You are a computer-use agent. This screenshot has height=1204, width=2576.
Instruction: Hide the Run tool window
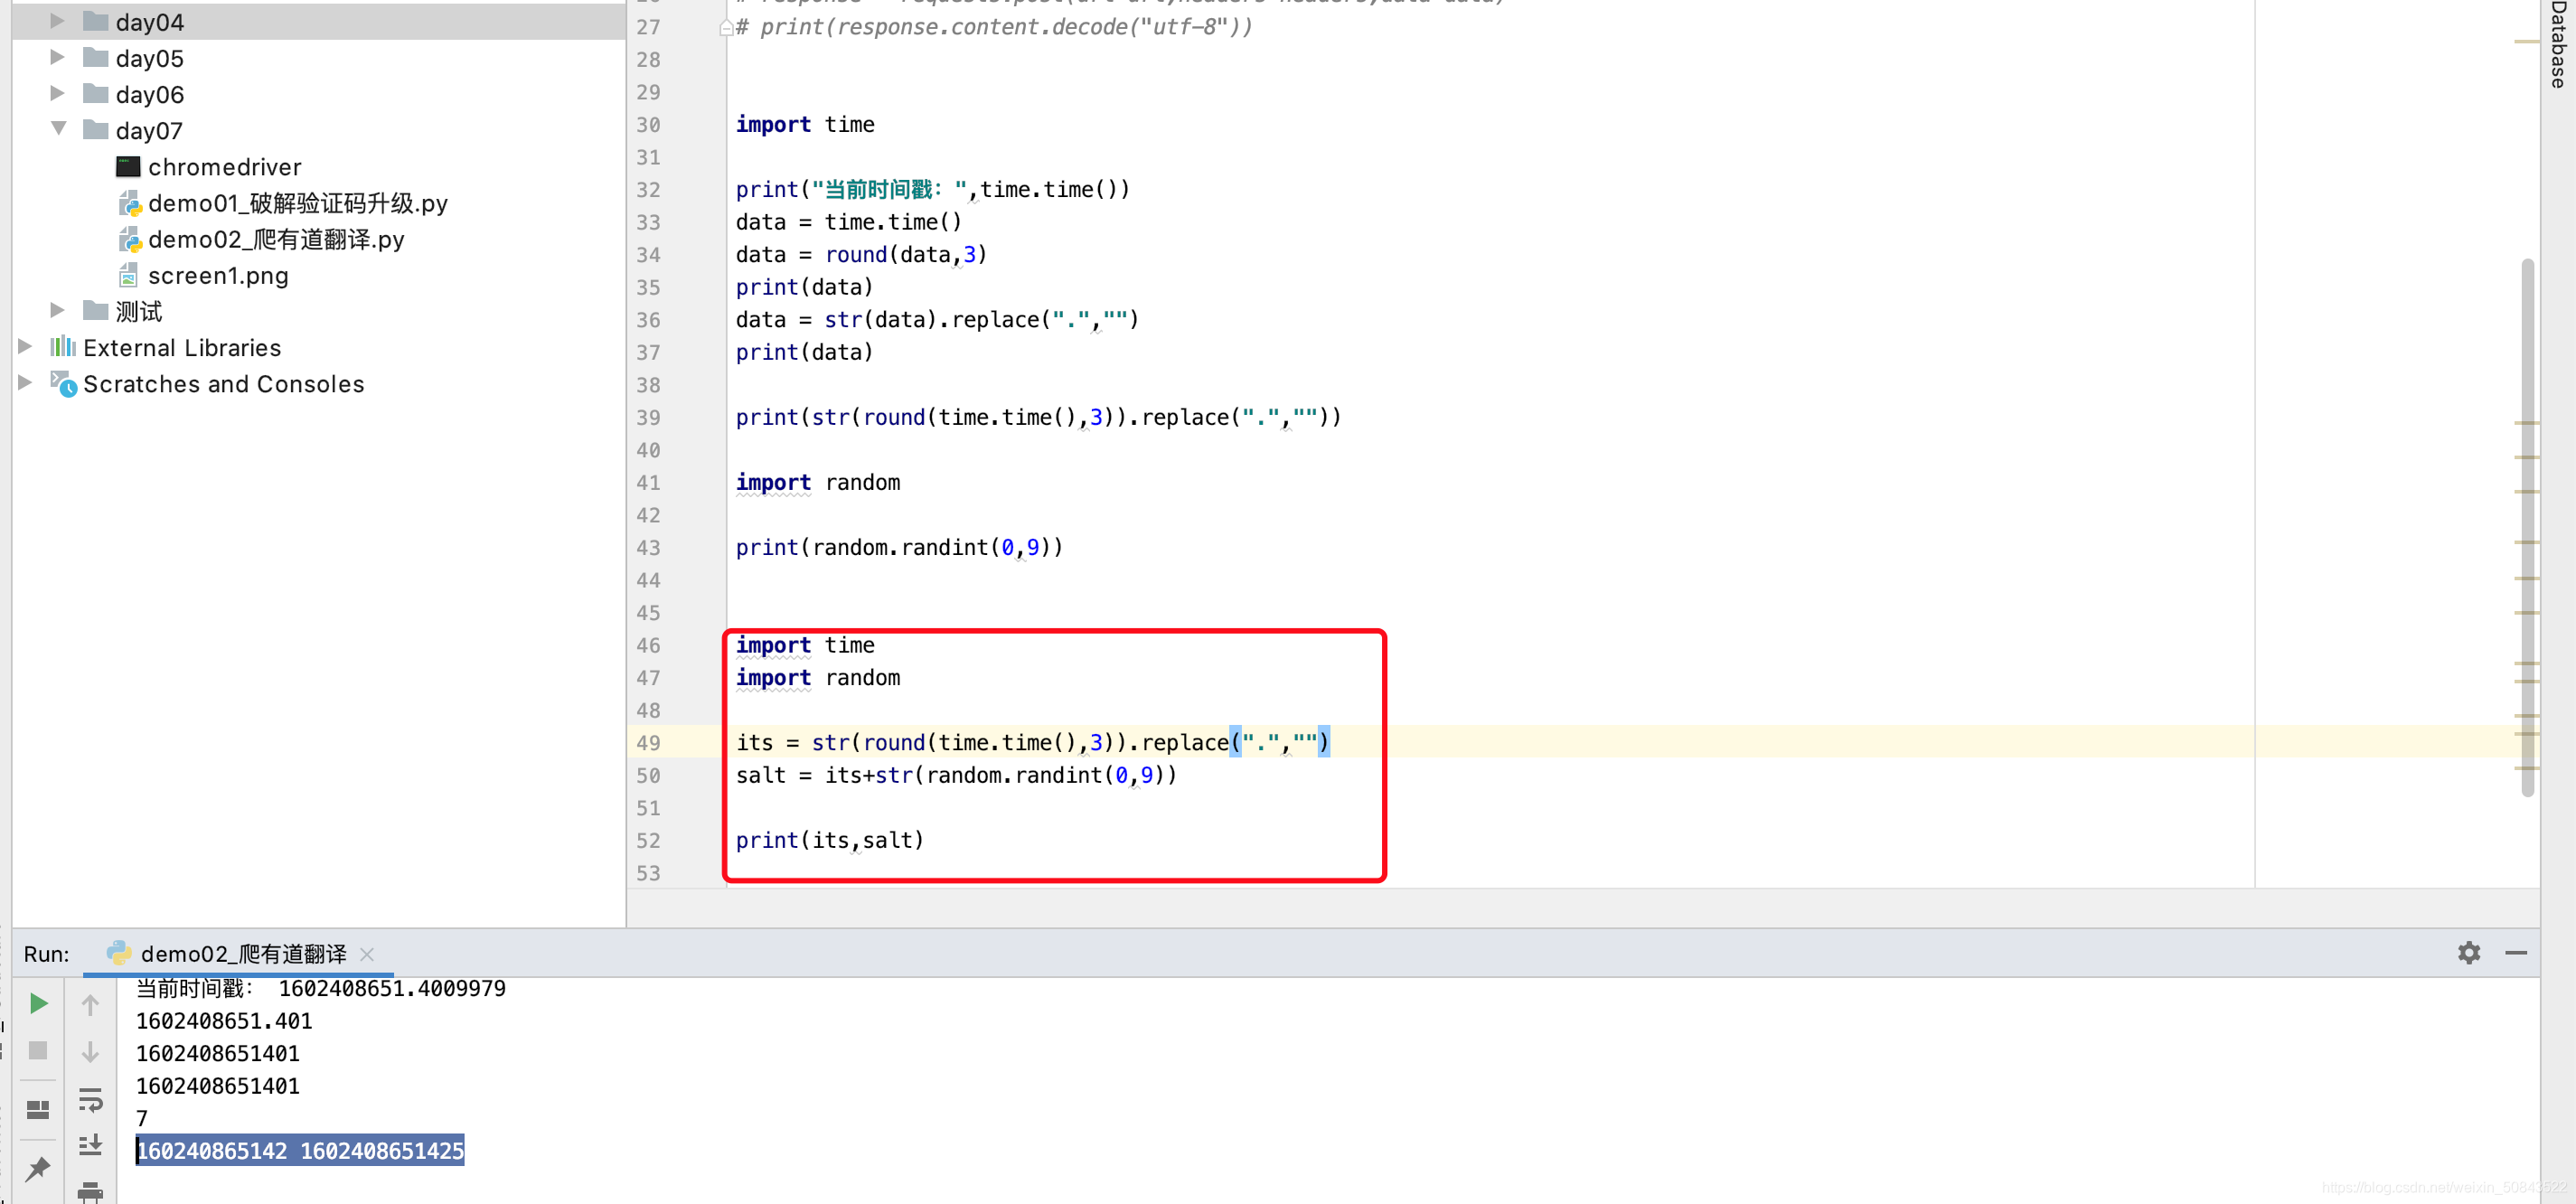point(2516,952)
